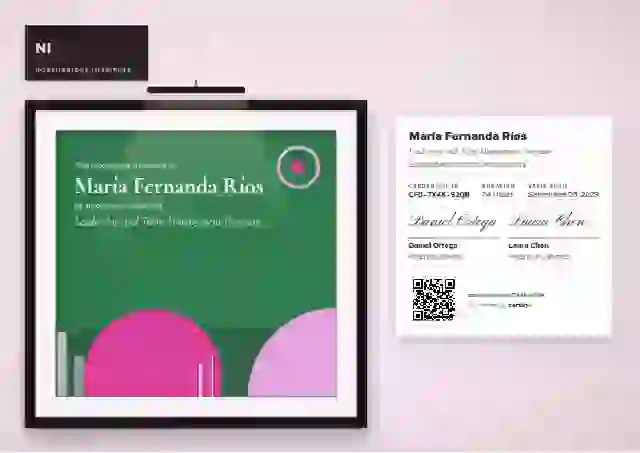
Task: Open the framed green certificate image
Action: 196,264
